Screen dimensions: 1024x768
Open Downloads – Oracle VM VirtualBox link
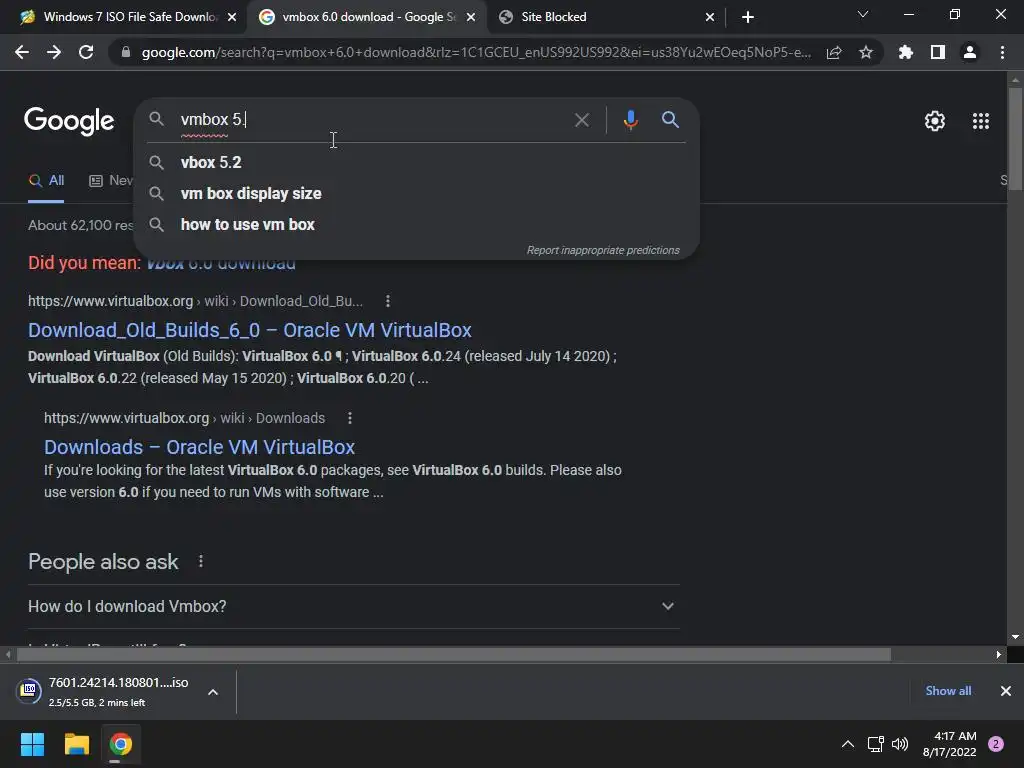coord(199,447)
